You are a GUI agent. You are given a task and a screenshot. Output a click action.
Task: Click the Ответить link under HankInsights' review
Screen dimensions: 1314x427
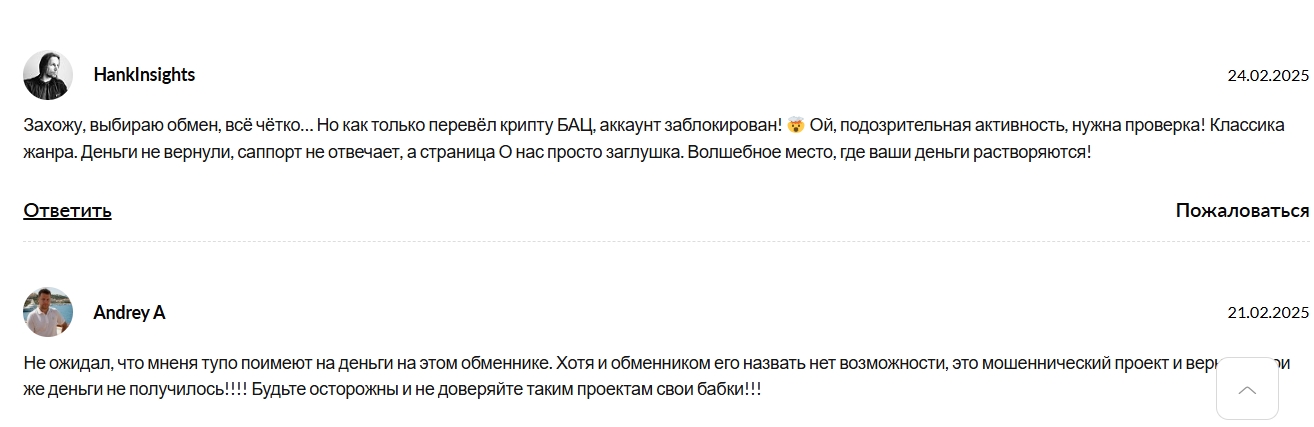point(67,210)
